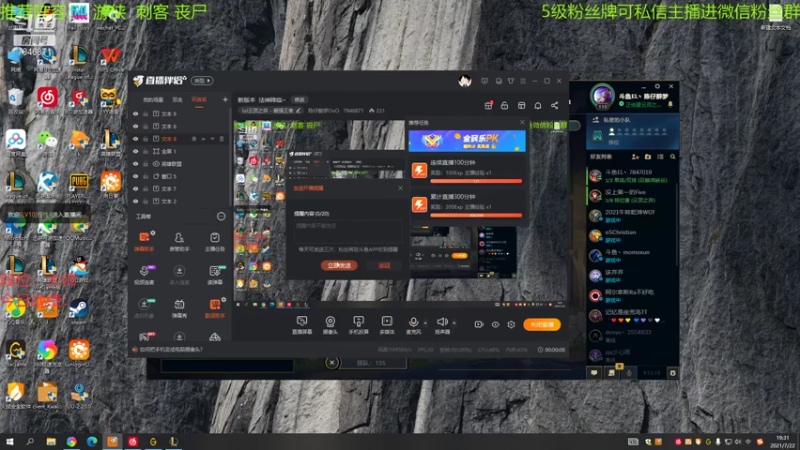The image size is (800, 450).
Task: Hide the 文本 6 source with its eye icon
Action: point(135,126)
